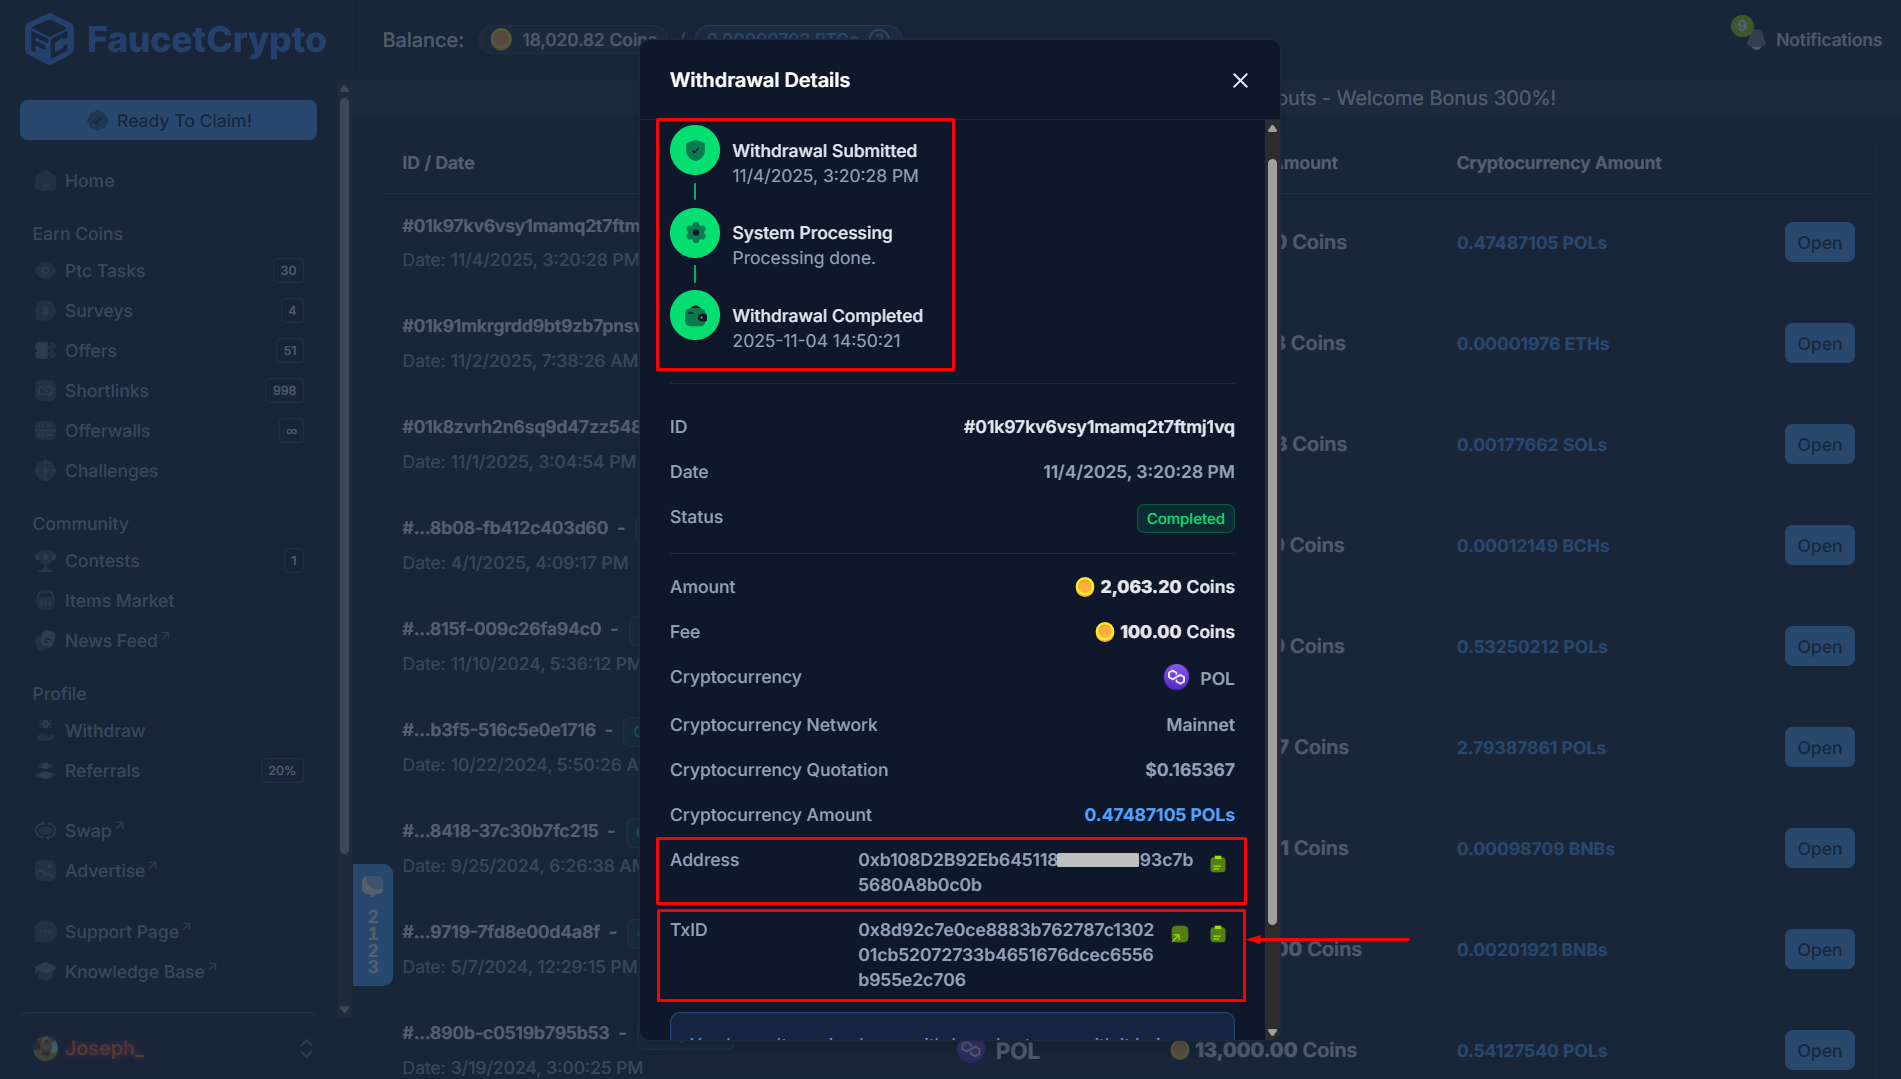Click the coin icon beside the Fee amount
This screenshot has height=1079, width=1901.
click(1104, 631)
